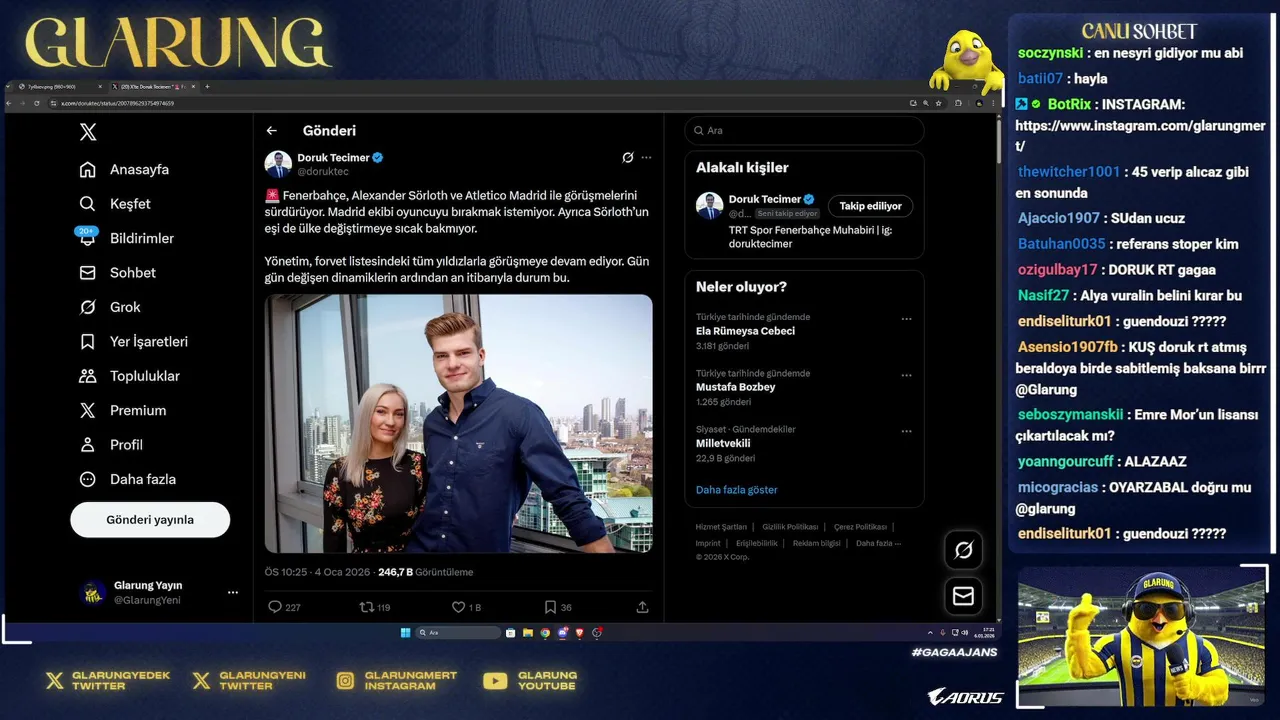
Task: Open the Milletvekili trend
Action: point(723,443)
